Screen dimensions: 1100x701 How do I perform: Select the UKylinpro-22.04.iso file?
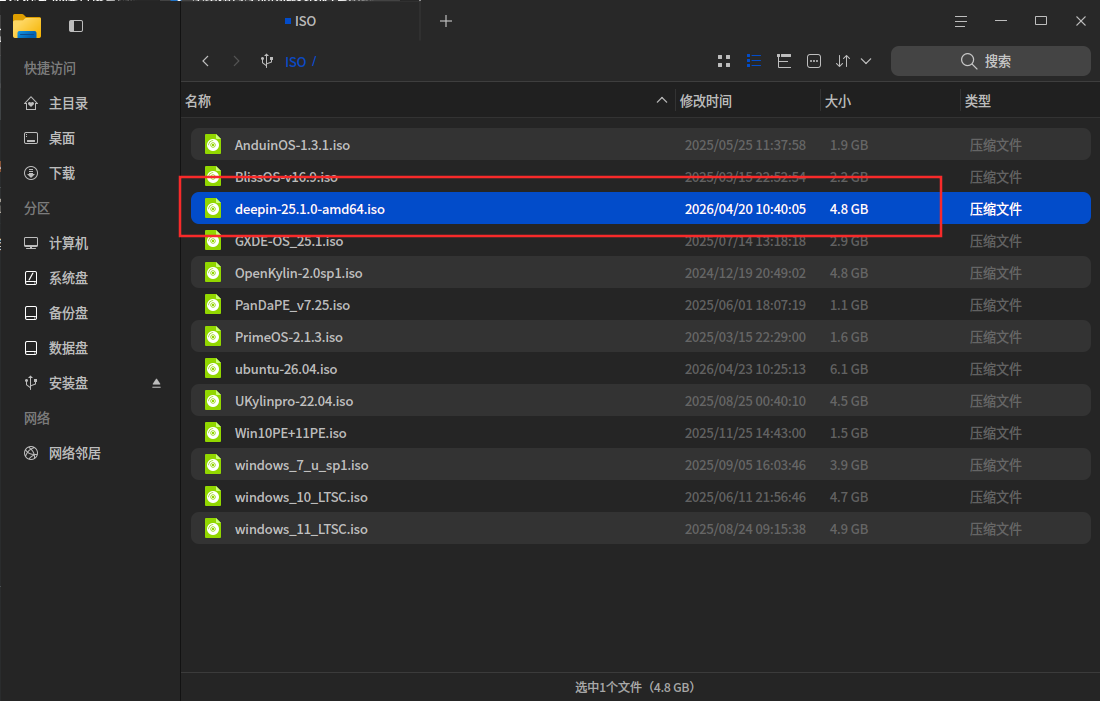(640, 401)
